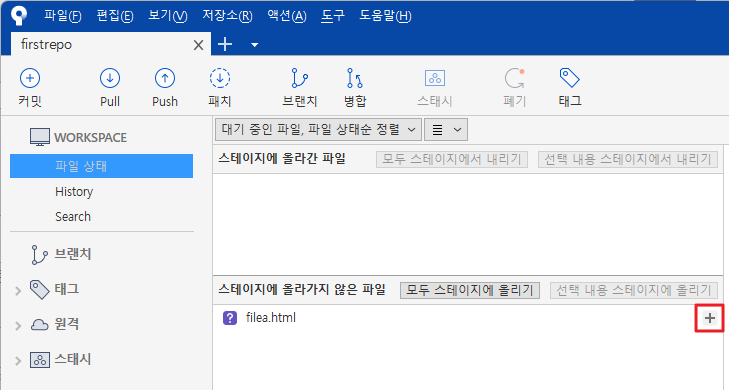
Task: Click the Discard (폐기) toolbar icon
Action: tap(515, 78)
